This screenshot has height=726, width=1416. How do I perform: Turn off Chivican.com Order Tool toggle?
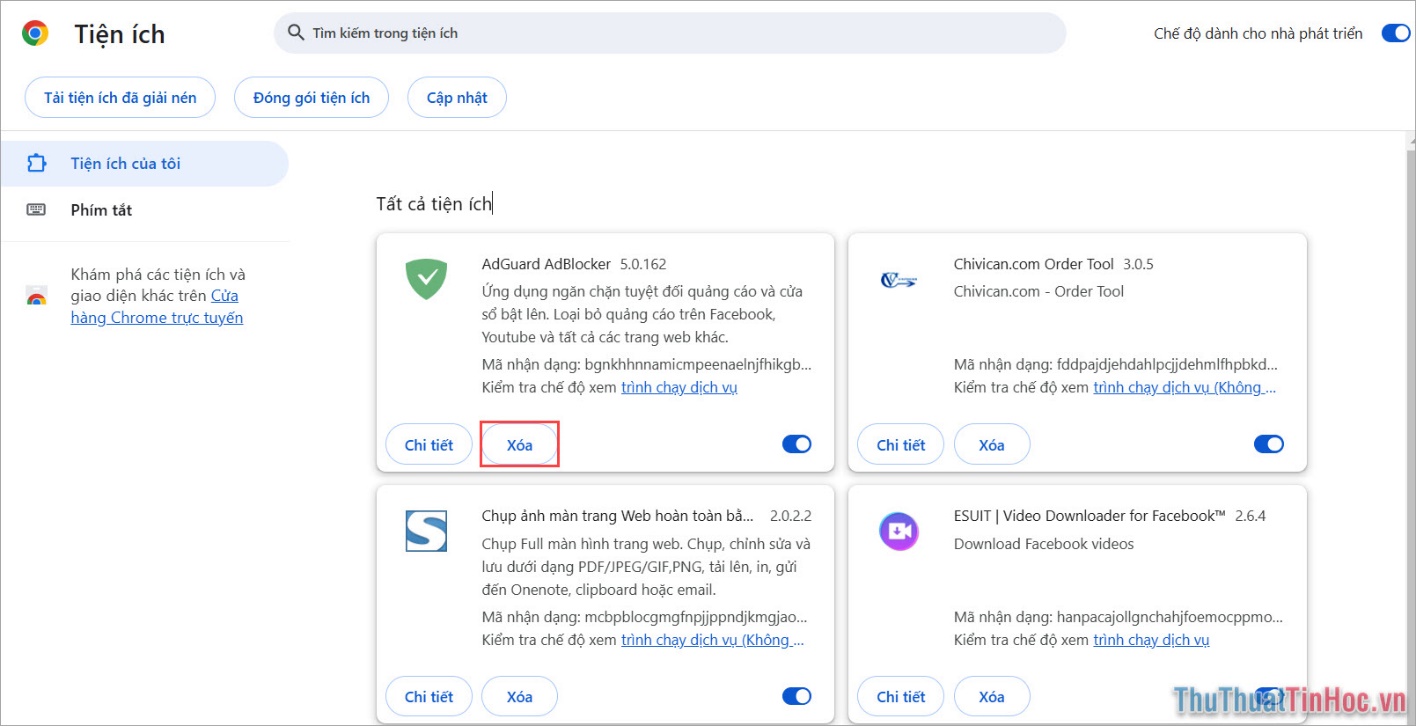(1268, 444)
